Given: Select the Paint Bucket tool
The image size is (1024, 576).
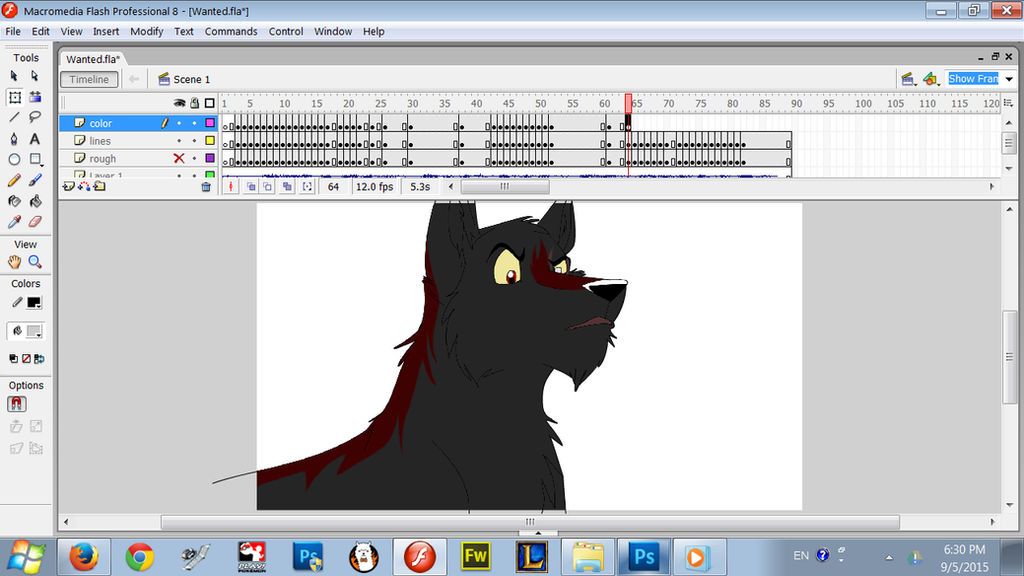Looking at the screenshot, I should pos(33,198).
